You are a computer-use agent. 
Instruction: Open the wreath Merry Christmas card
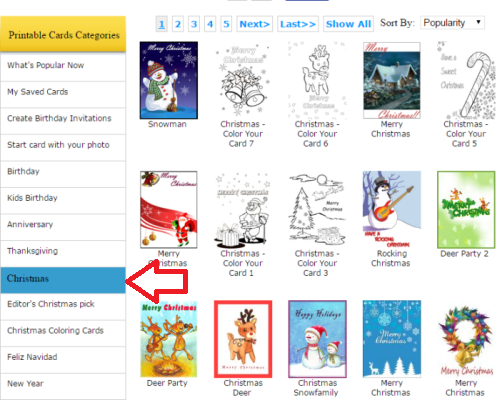(466, 339)
